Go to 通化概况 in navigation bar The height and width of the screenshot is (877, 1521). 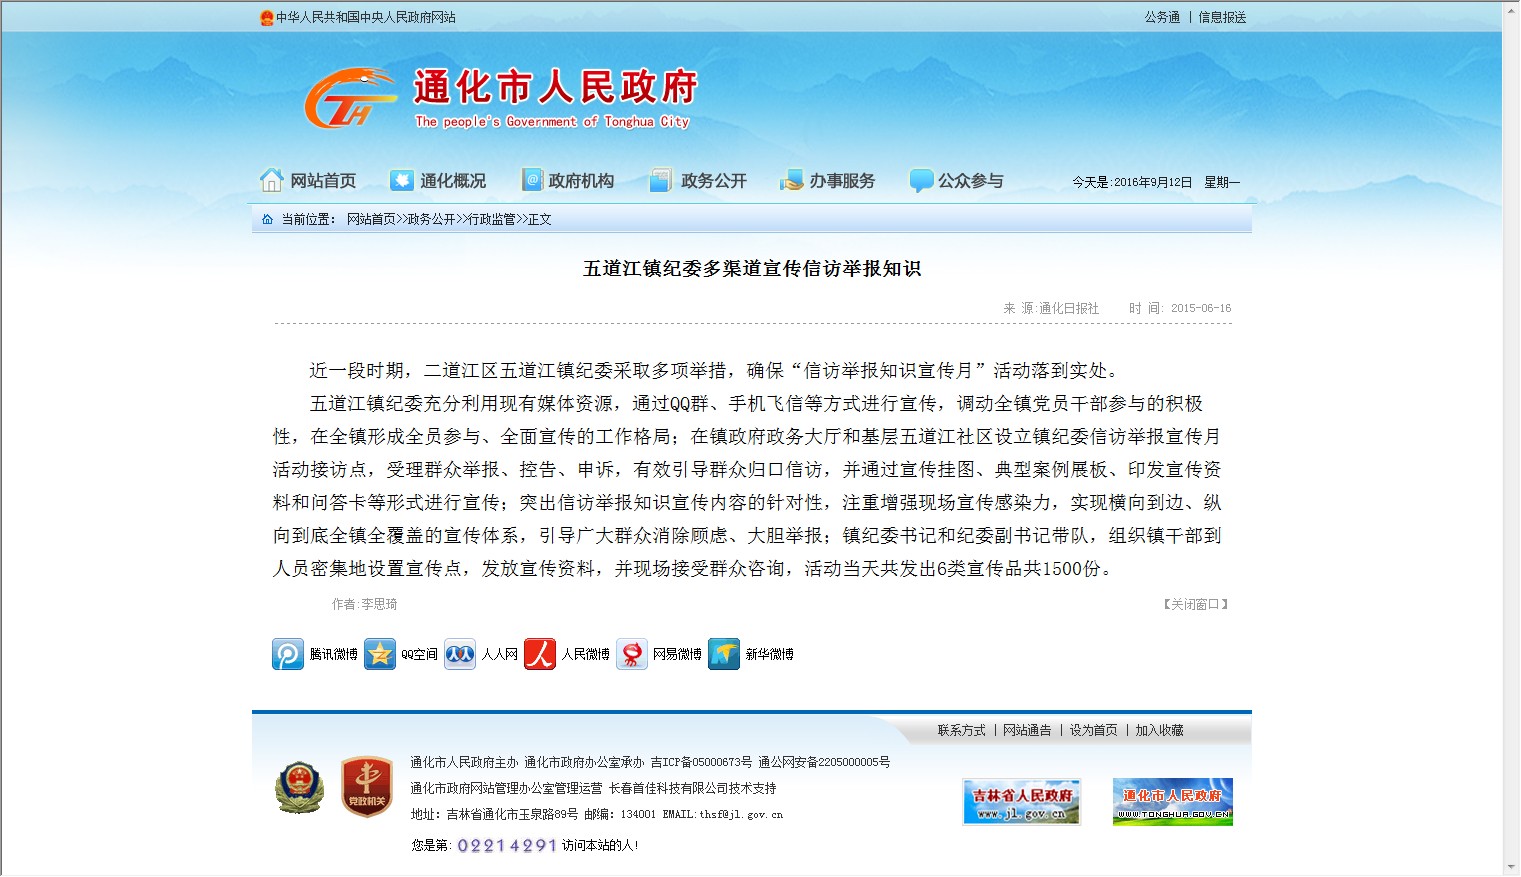tap(438, 181)
